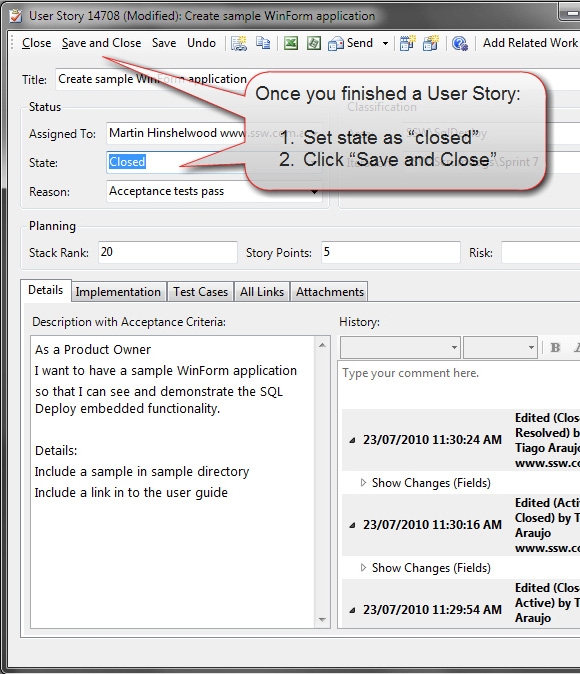580x674 pixels.
Task: Open the Test Cases tab
Action: (200, 292)
